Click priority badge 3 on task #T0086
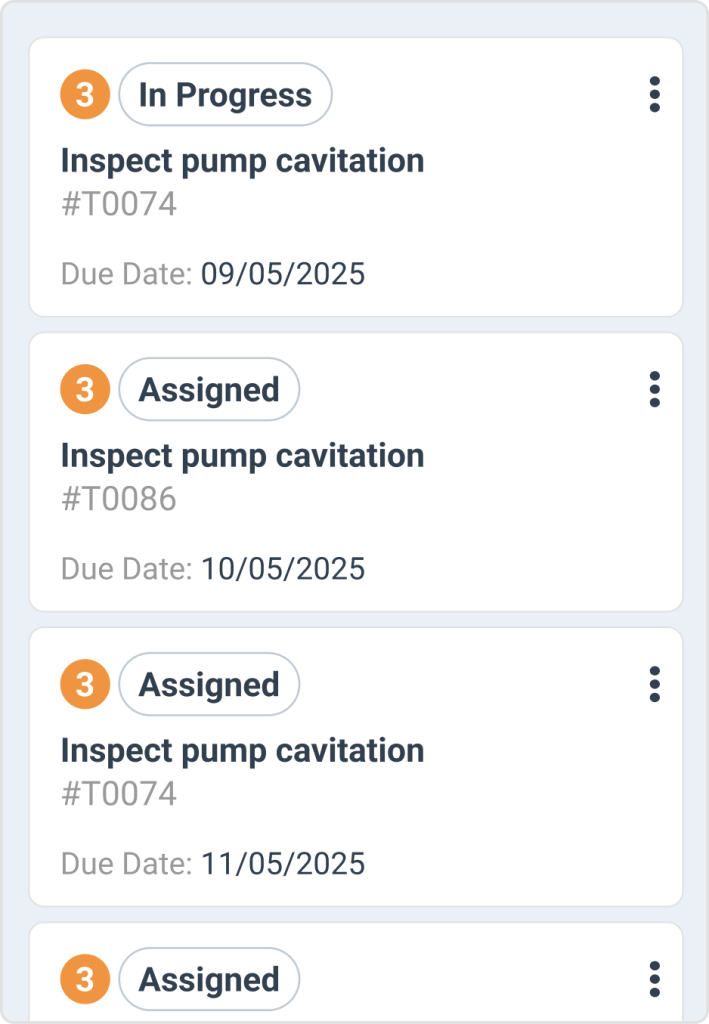 (84, 389)
